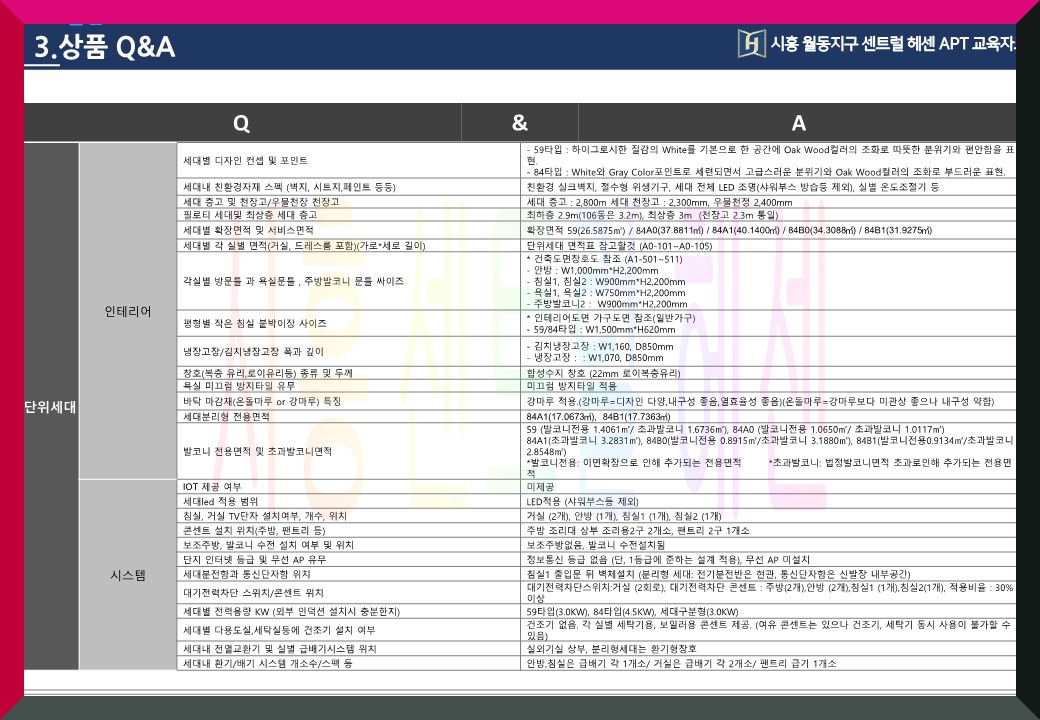The width and height of the screenshot is (1040, 720).
Task: Click question '세대별 전력용량 KW' row
Action: [x=291, y=611]
